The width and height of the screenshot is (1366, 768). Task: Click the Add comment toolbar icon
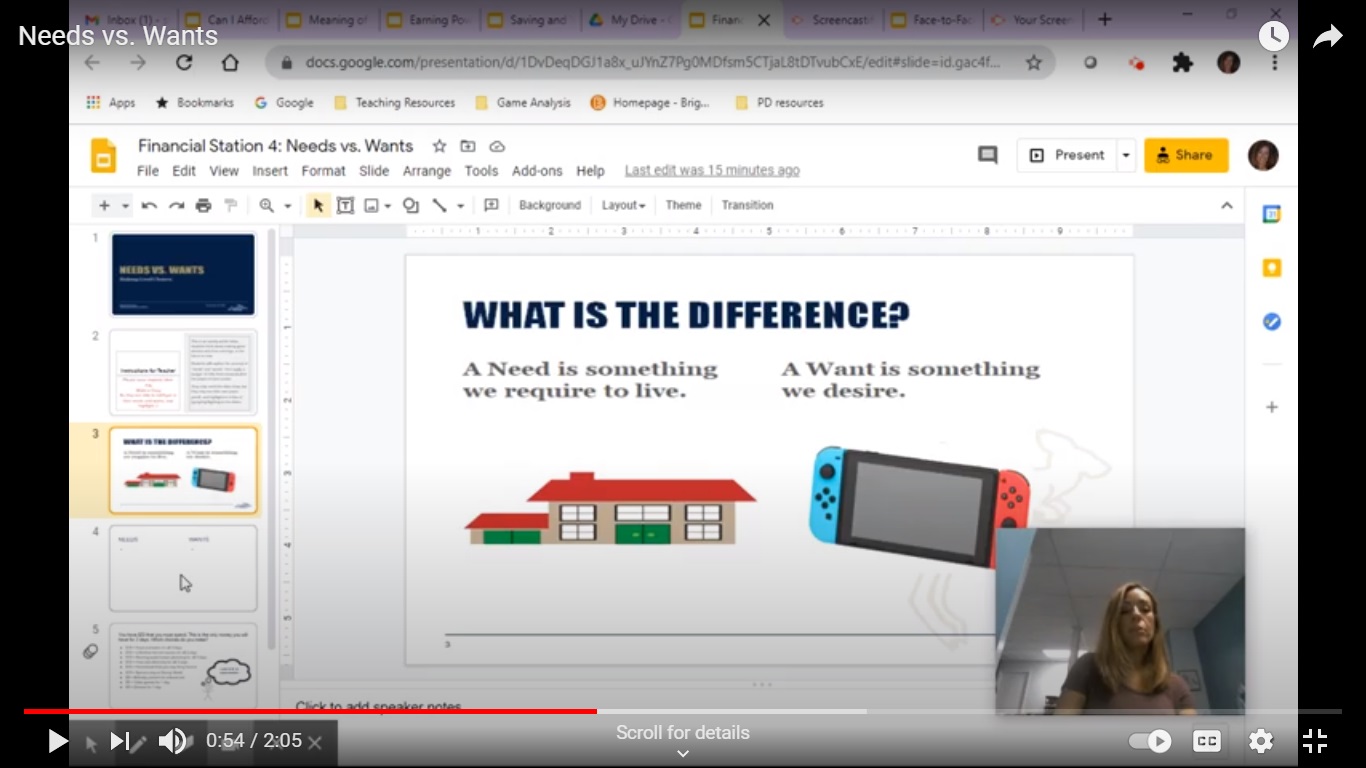point(491,205)
